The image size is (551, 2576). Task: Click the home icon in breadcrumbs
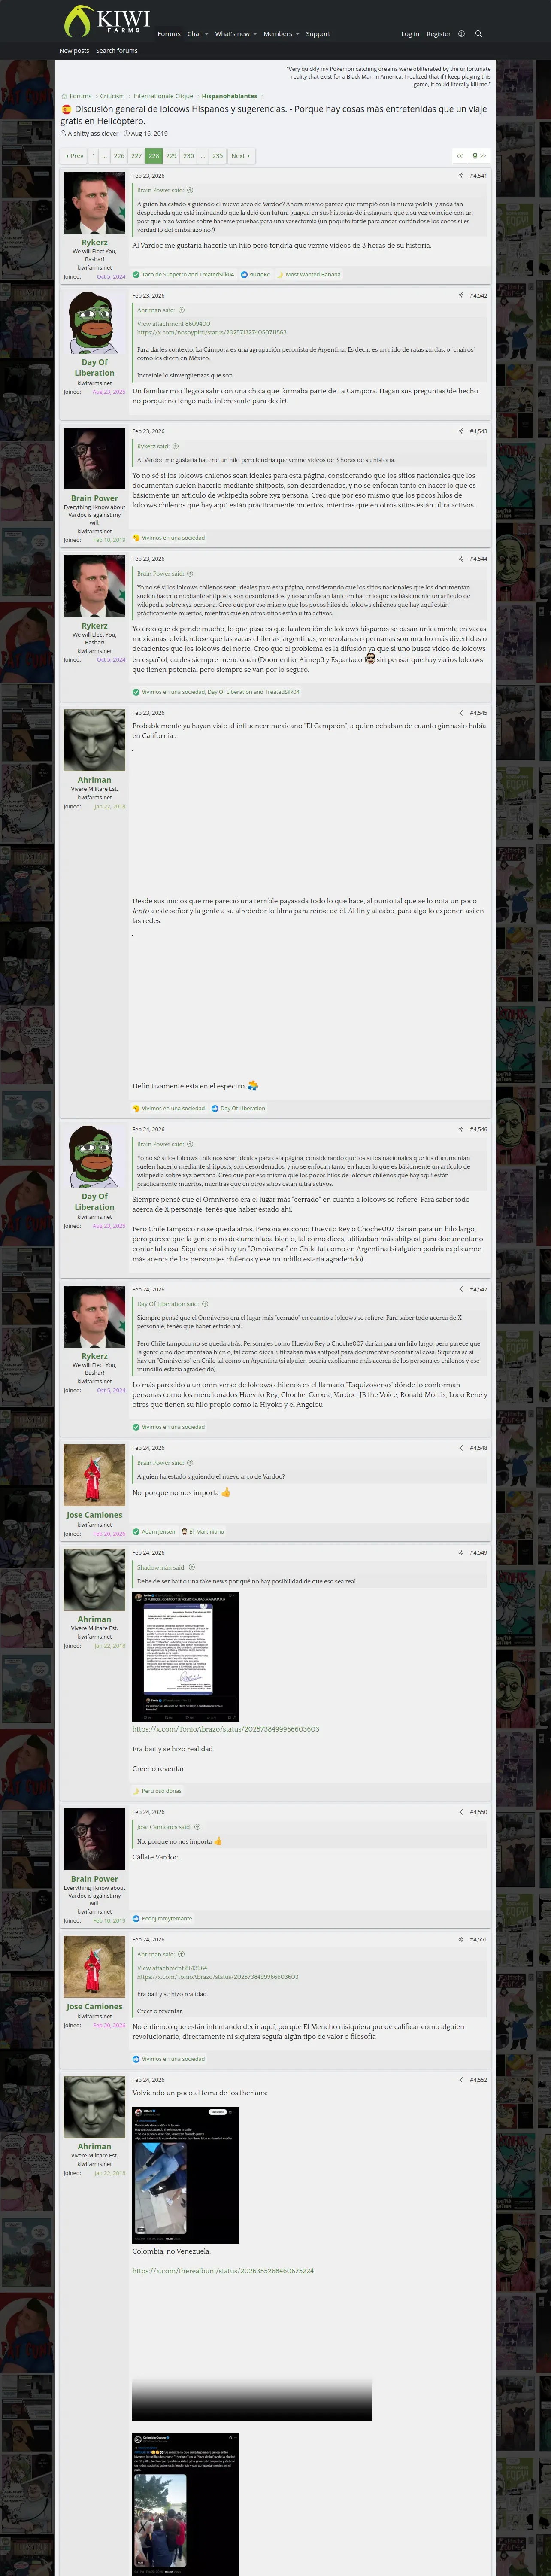64,96
